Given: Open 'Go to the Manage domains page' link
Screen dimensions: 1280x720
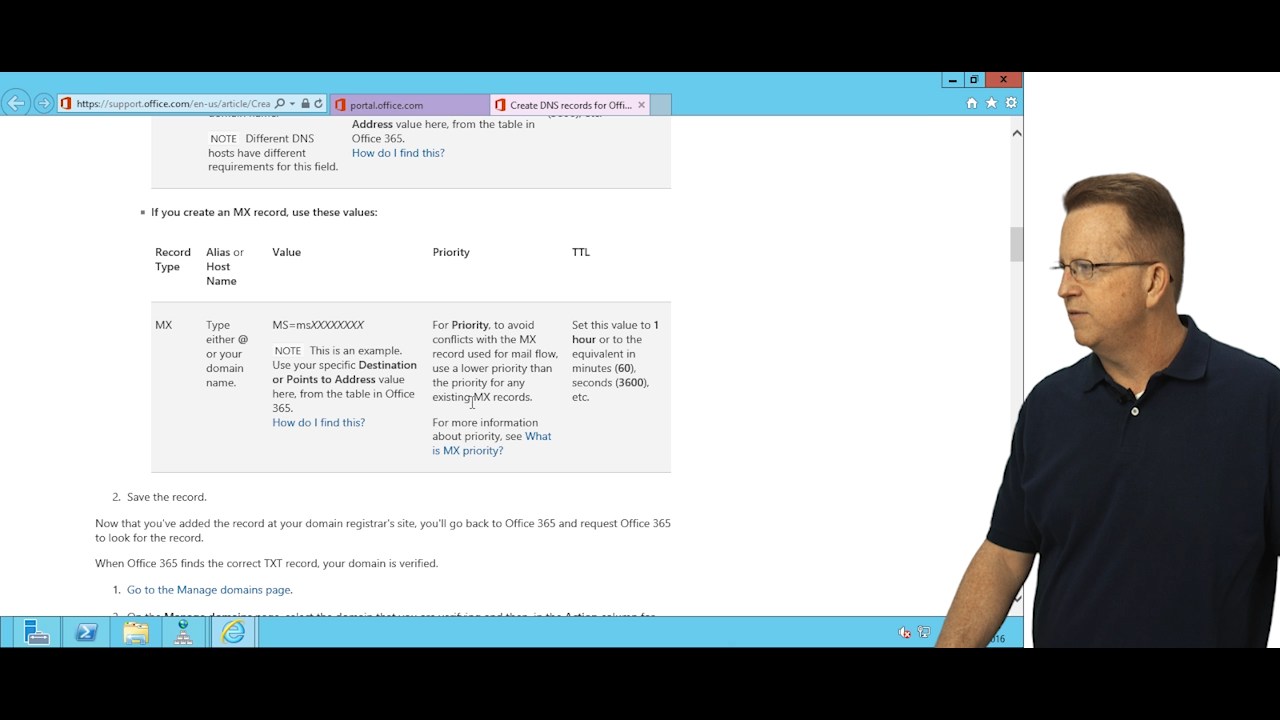Looking at the screenshot, I should [209, 590].
